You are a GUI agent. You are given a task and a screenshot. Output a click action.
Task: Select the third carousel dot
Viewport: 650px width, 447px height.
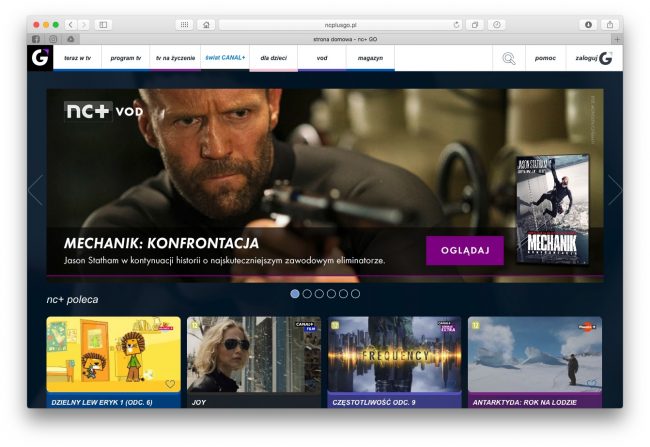click(x=319, y=294)
